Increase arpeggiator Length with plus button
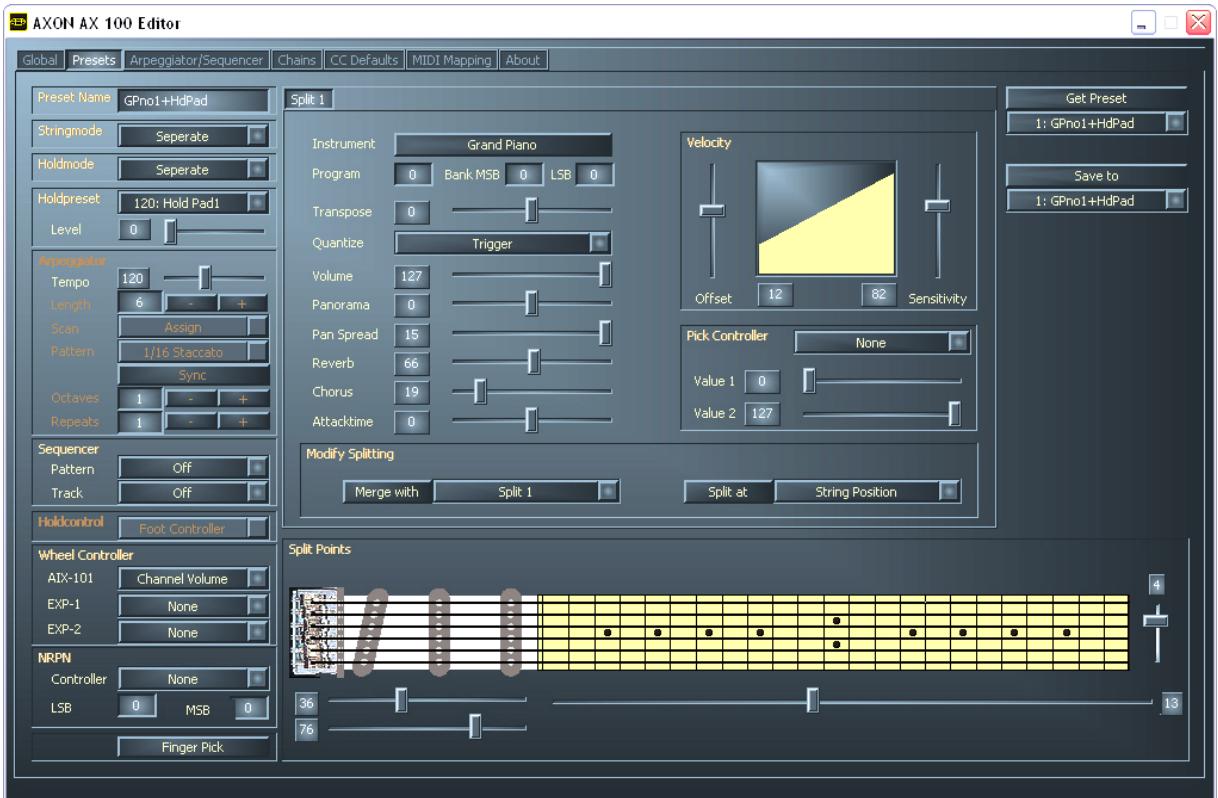 point(245,304)
